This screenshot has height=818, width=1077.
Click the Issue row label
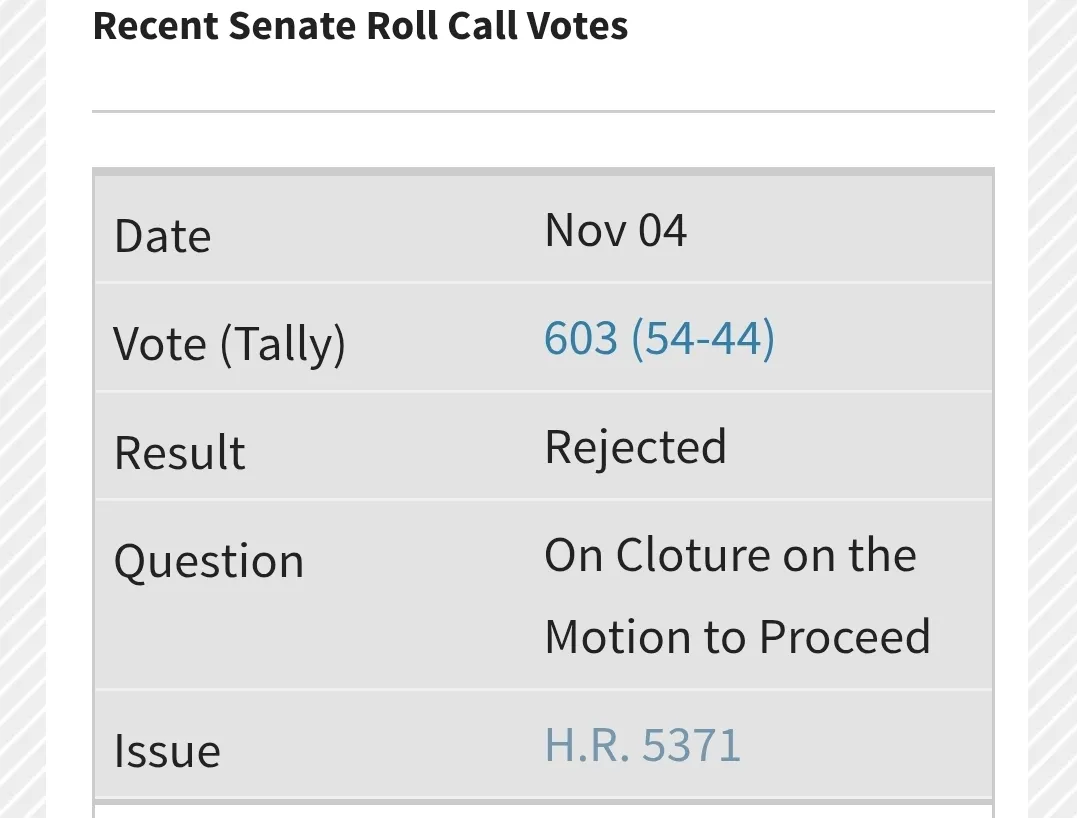(x=167, y=751)
